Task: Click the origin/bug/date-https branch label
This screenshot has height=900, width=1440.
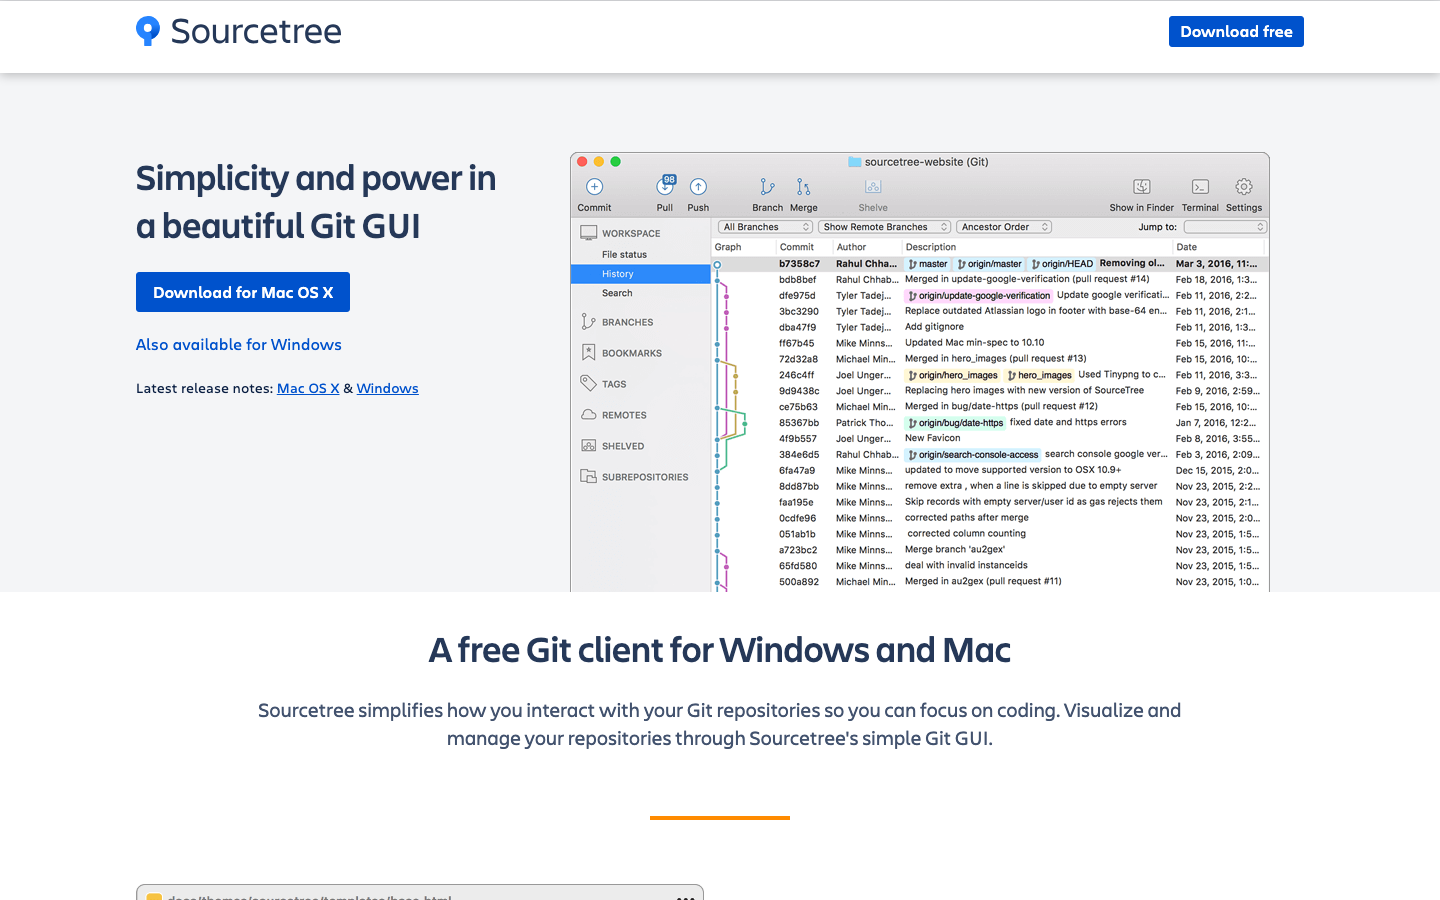Action: [955, 423]
